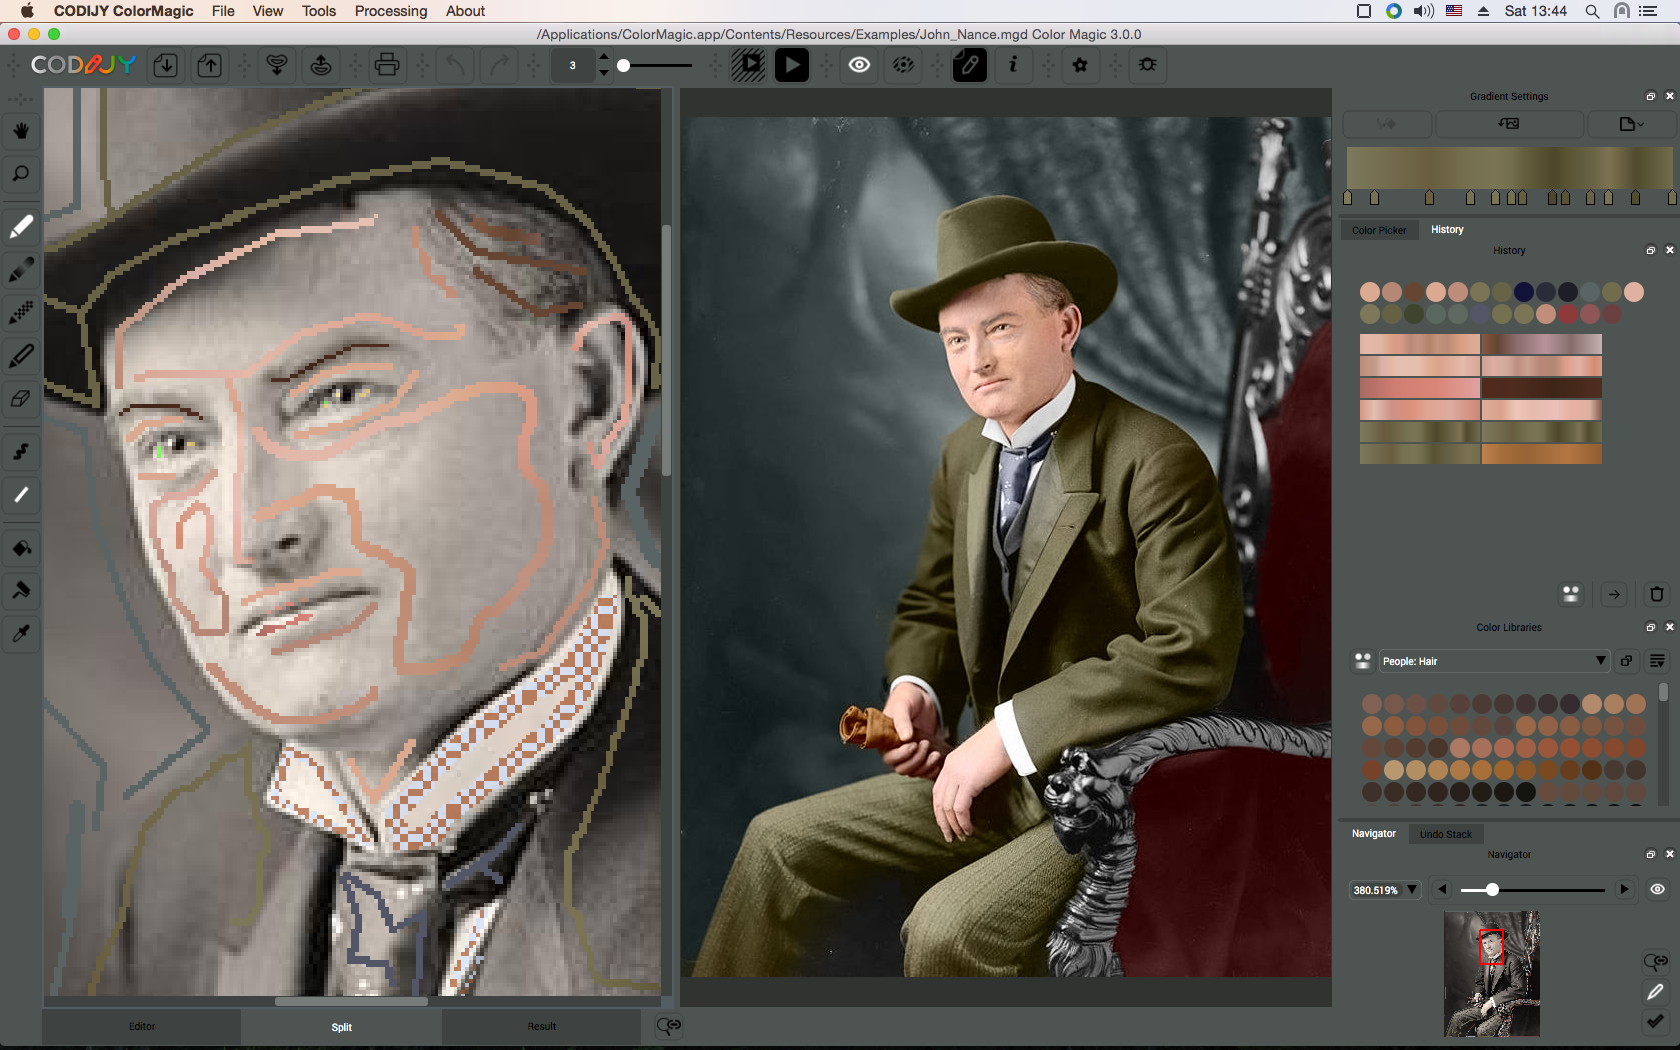Toggle the Navigator eye visibility button
The height and width of the screenshot is (1050, 1680).
[x=1657, y=889]
